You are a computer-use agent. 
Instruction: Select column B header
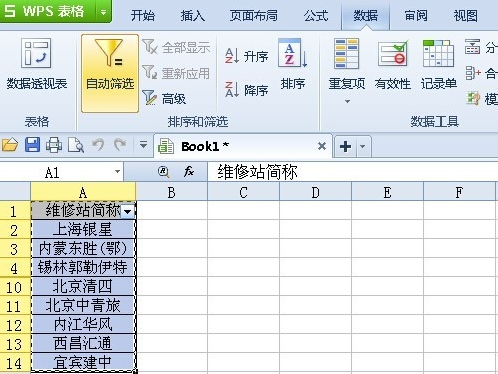(x=171, y=192)
